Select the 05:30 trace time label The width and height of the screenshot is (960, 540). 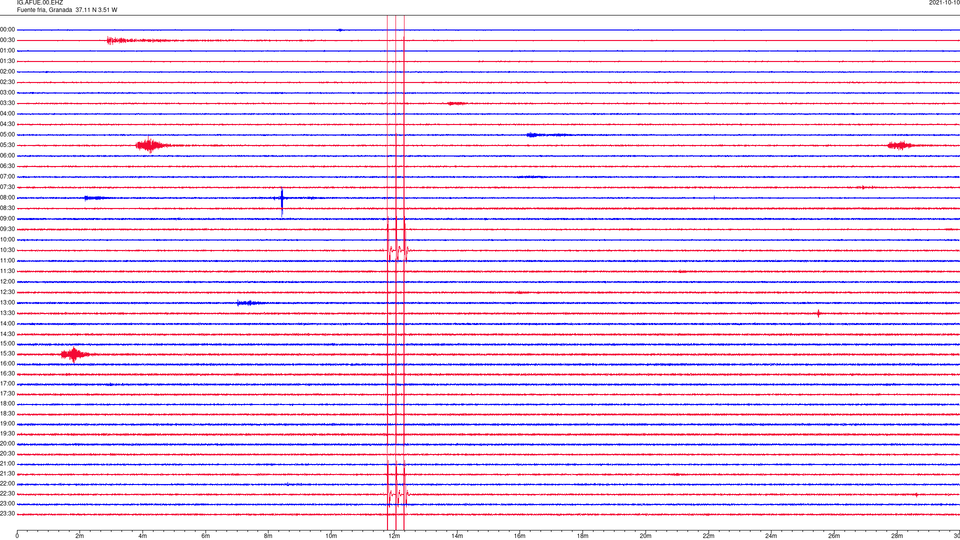coord(8,145)
